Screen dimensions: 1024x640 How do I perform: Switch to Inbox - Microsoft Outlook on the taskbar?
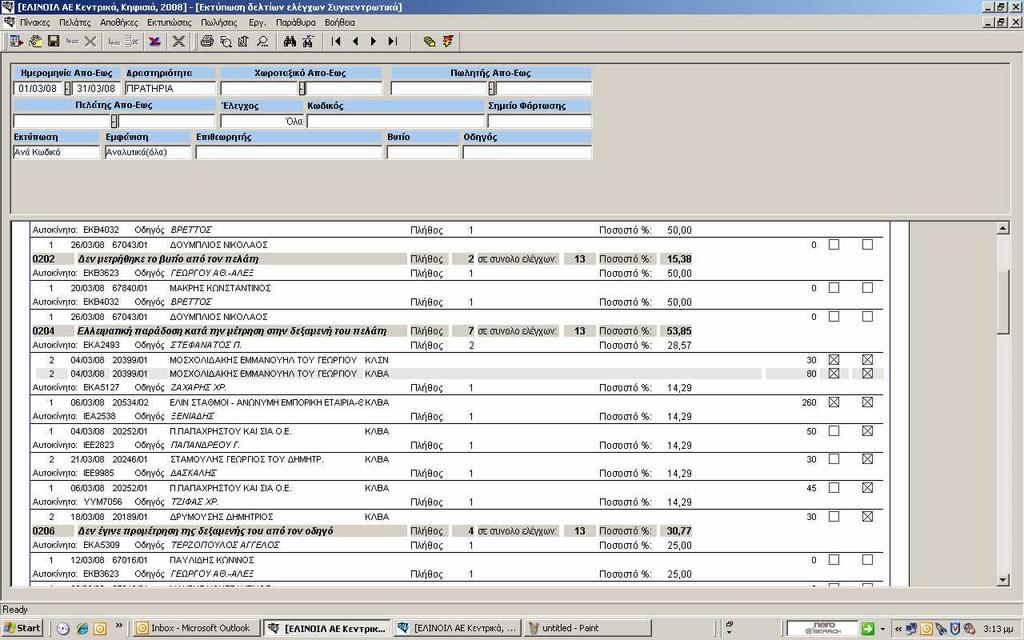tap(197, 628)
